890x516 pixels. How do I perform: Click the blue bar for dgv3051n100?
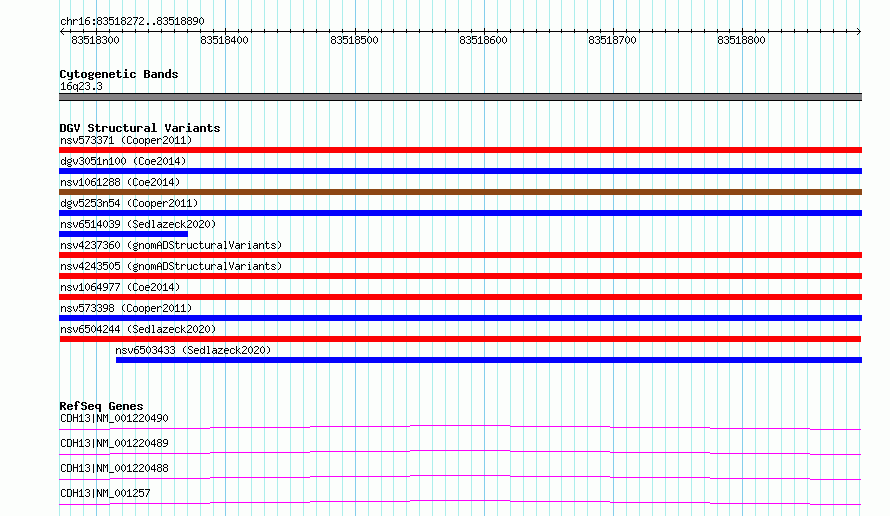(460, 171)
